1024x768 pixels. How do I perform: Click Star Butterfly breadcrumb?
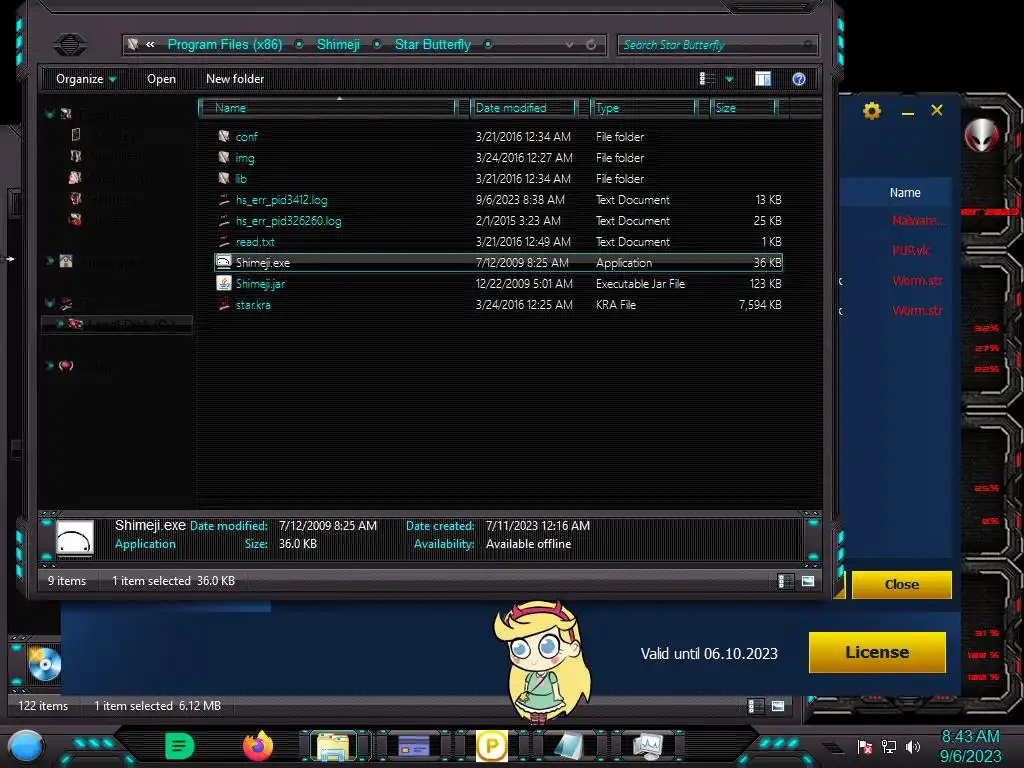(432, 44)
